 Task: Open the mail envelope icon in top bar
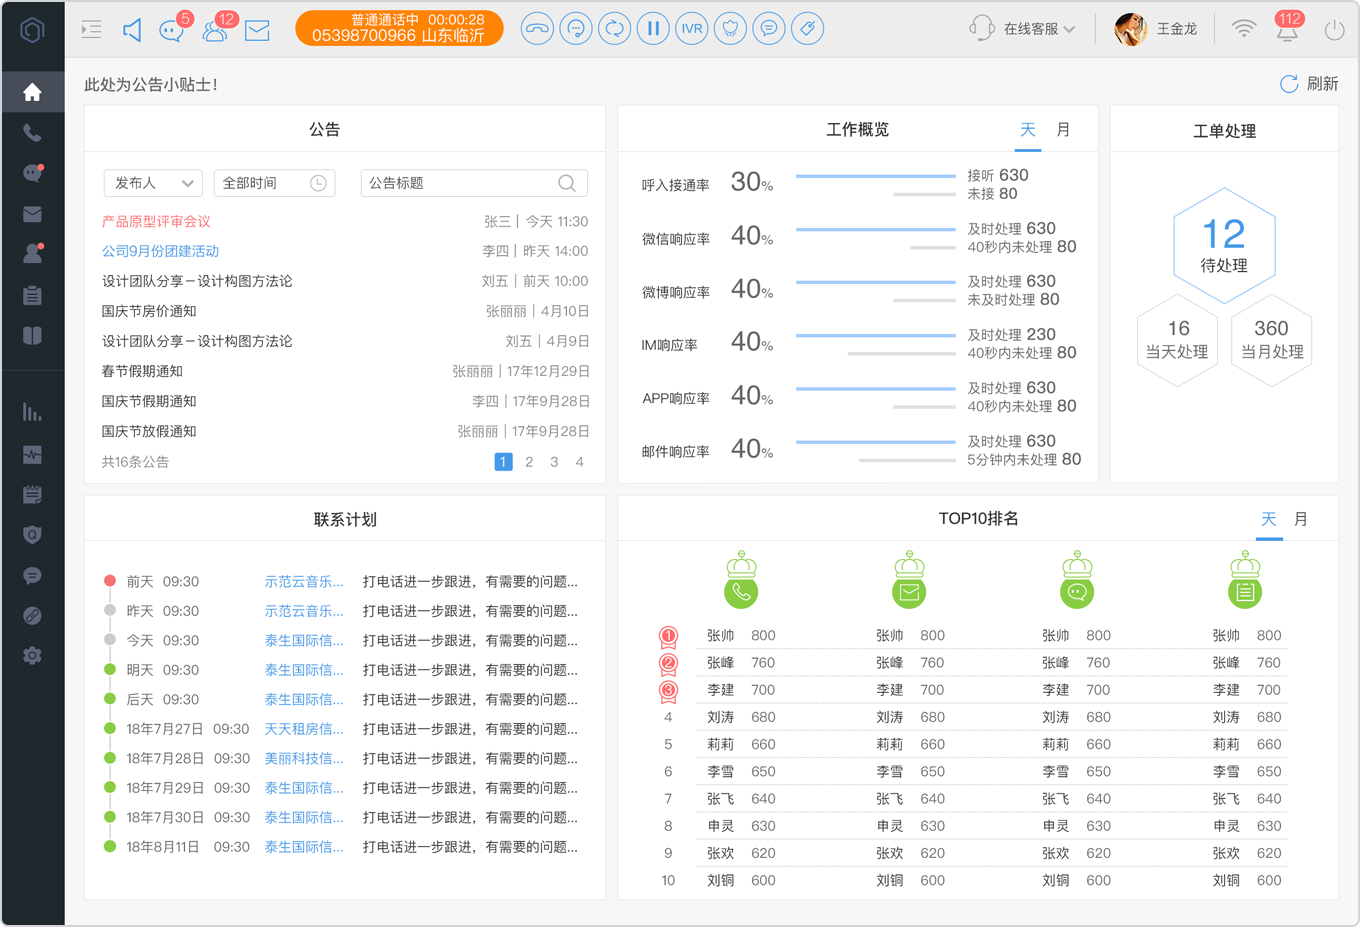point(257,30)
